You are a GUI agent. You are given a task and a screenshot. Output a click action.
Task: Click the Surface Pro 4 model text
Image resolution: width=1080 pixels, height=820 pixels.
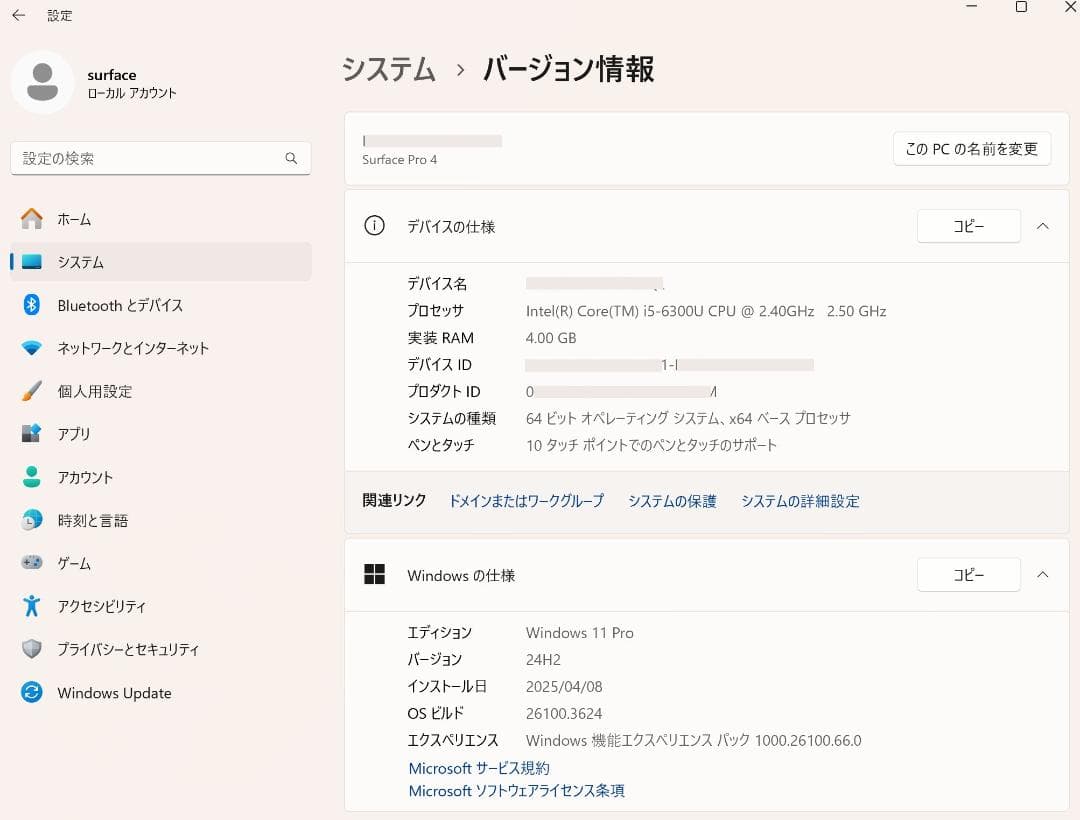(x=399, y=160)
